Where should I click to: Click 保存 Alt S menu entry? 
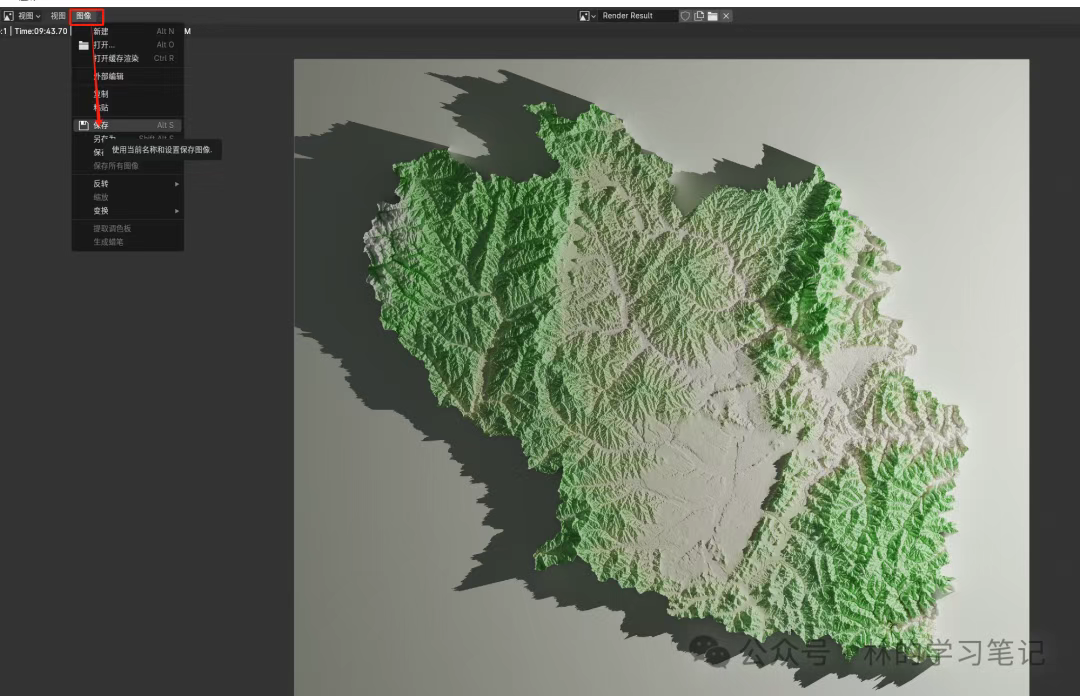(x=128, y=125)
